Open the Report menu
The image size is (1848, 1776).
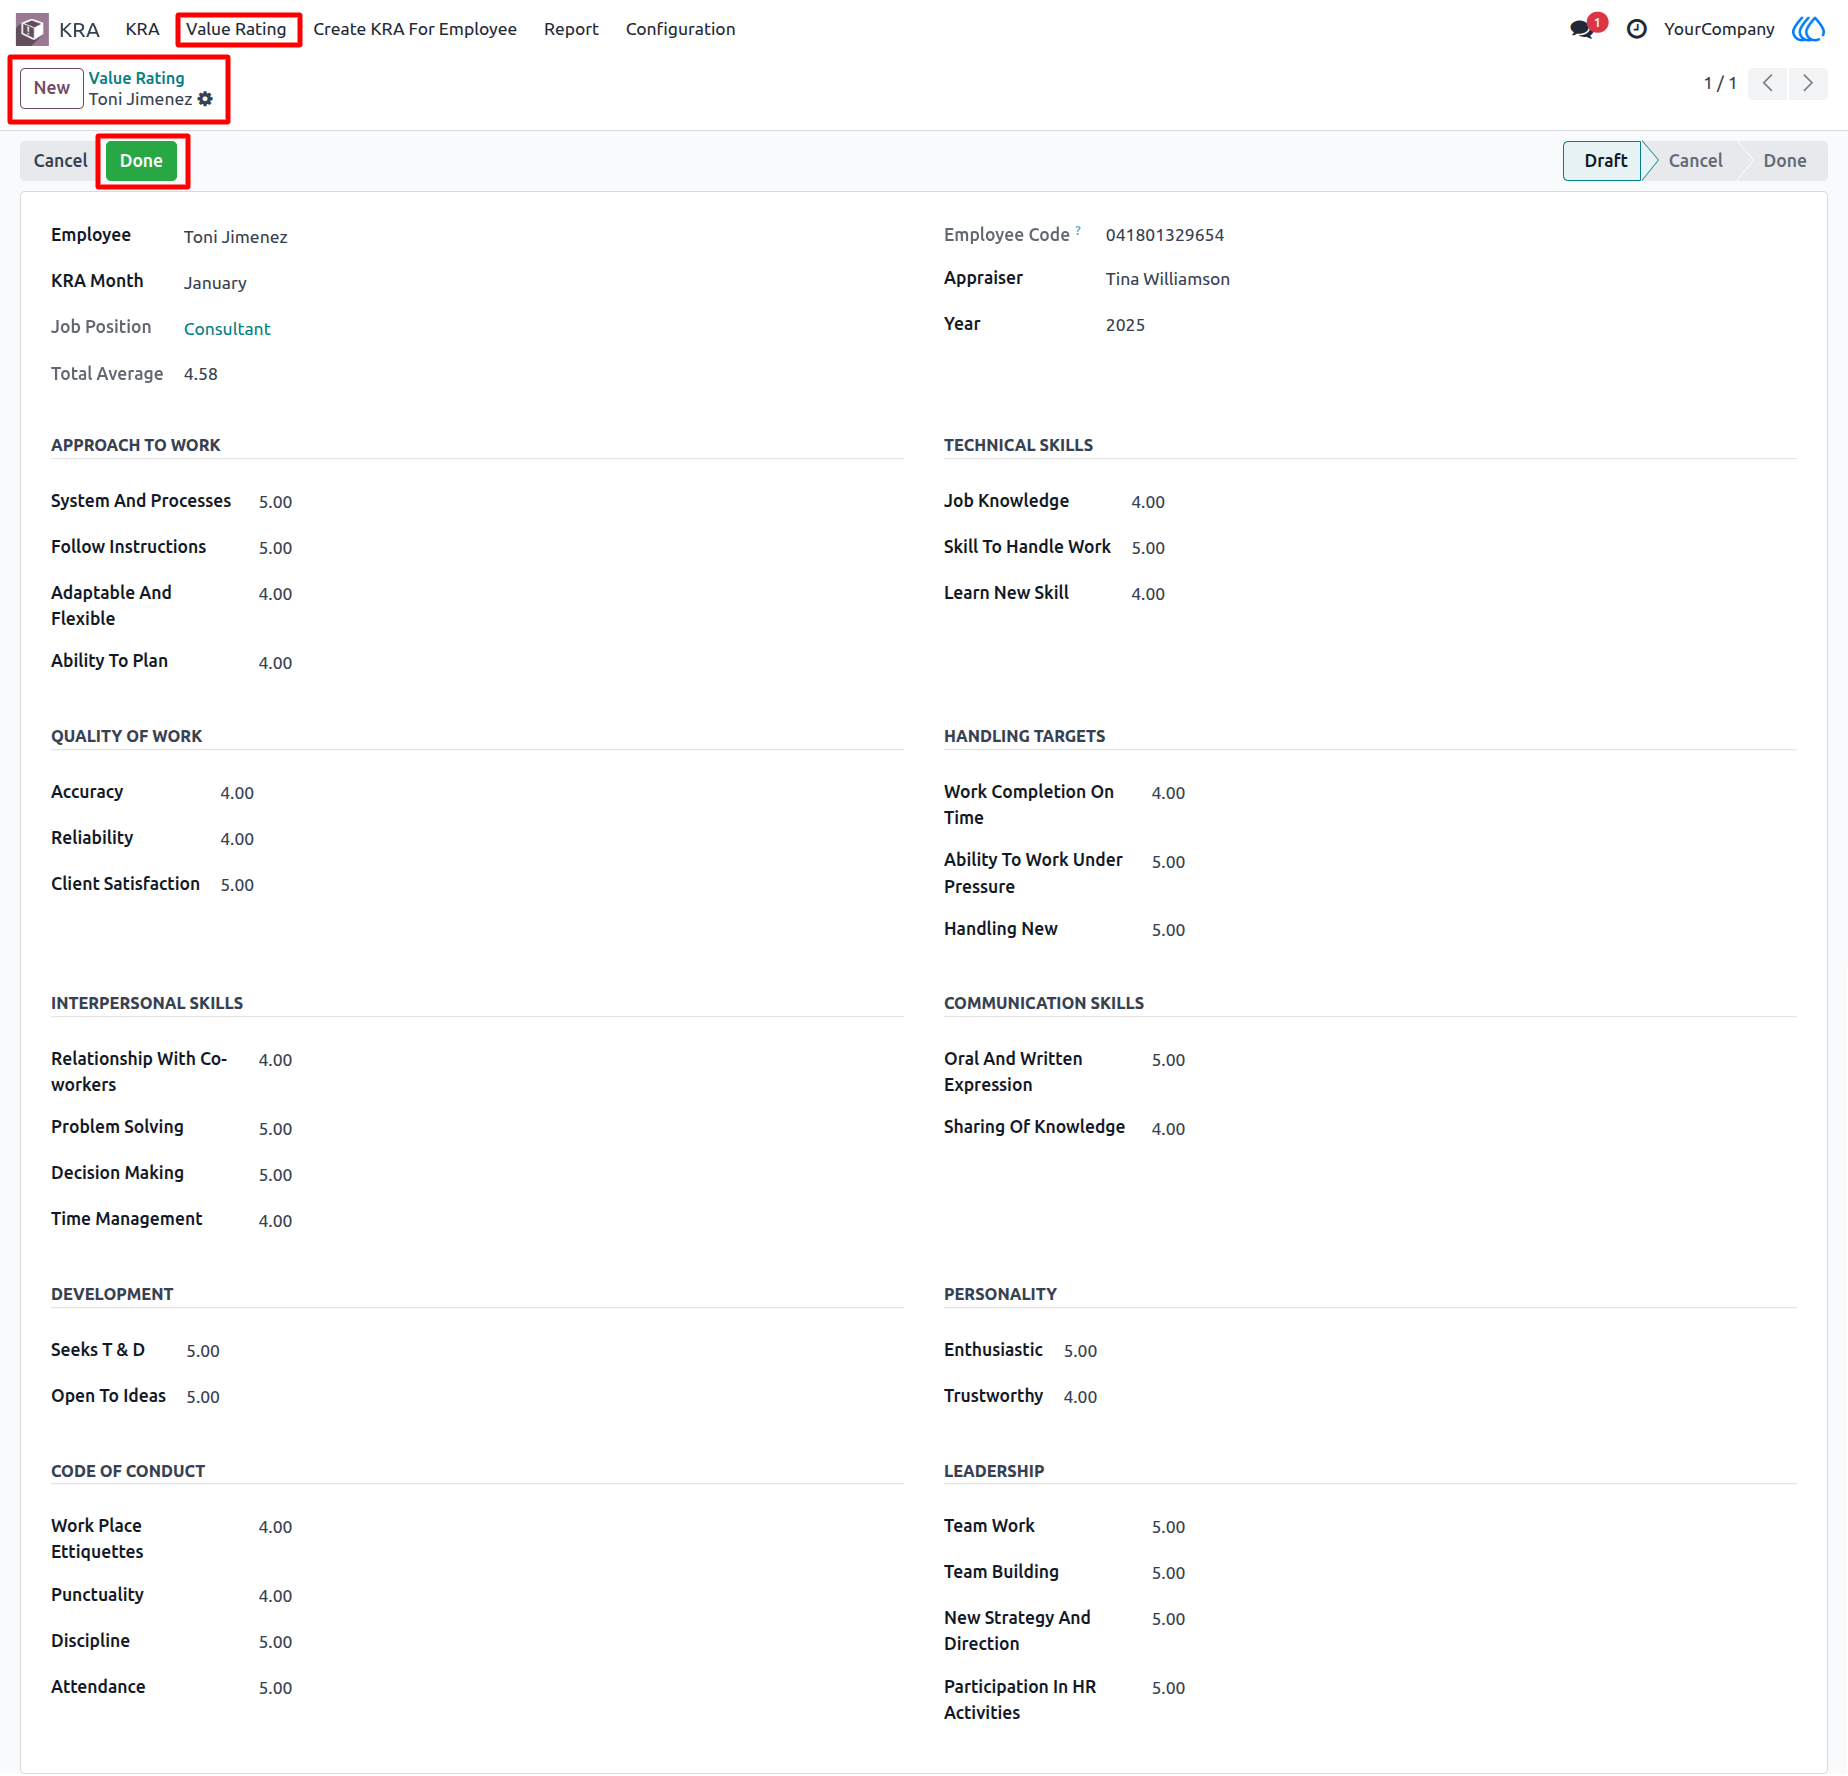tap(571, 29)
